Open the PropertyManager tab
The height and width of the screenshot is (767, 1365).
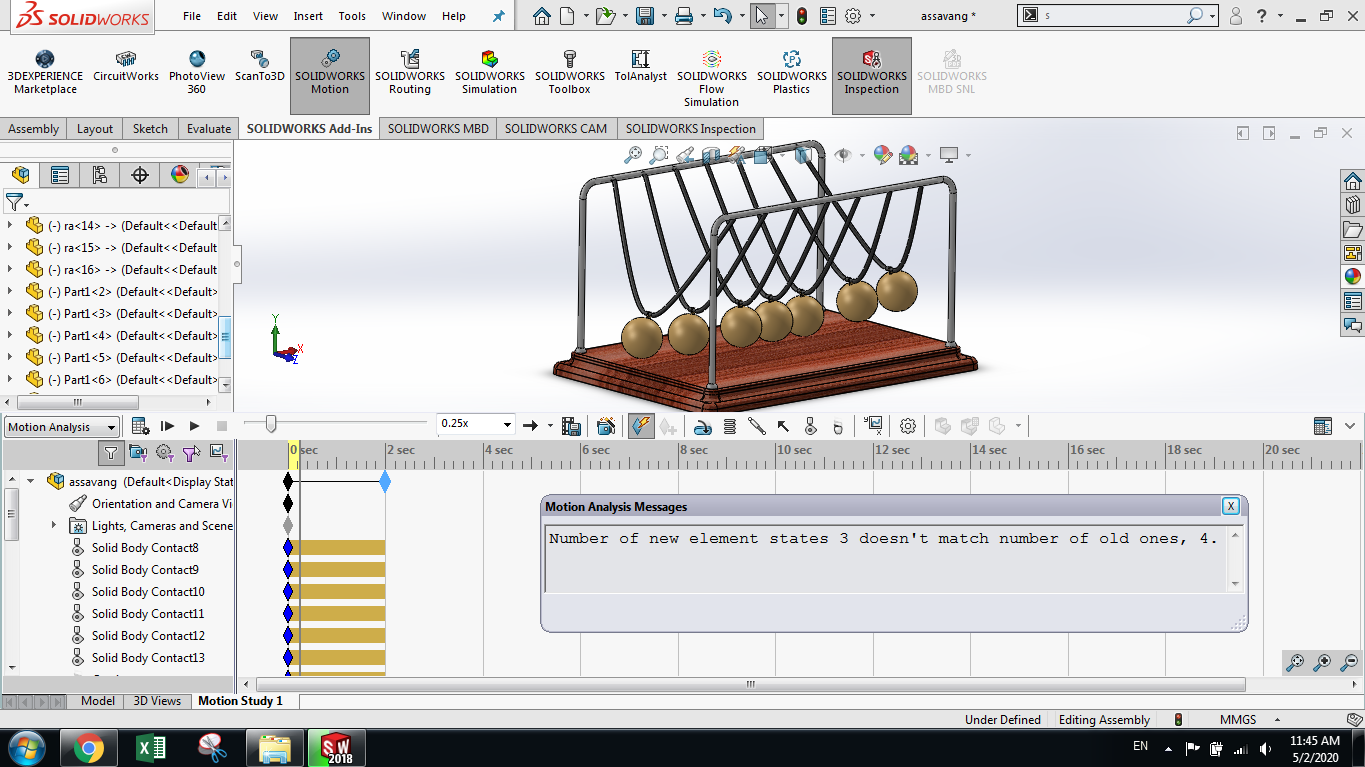coord(60,175)
